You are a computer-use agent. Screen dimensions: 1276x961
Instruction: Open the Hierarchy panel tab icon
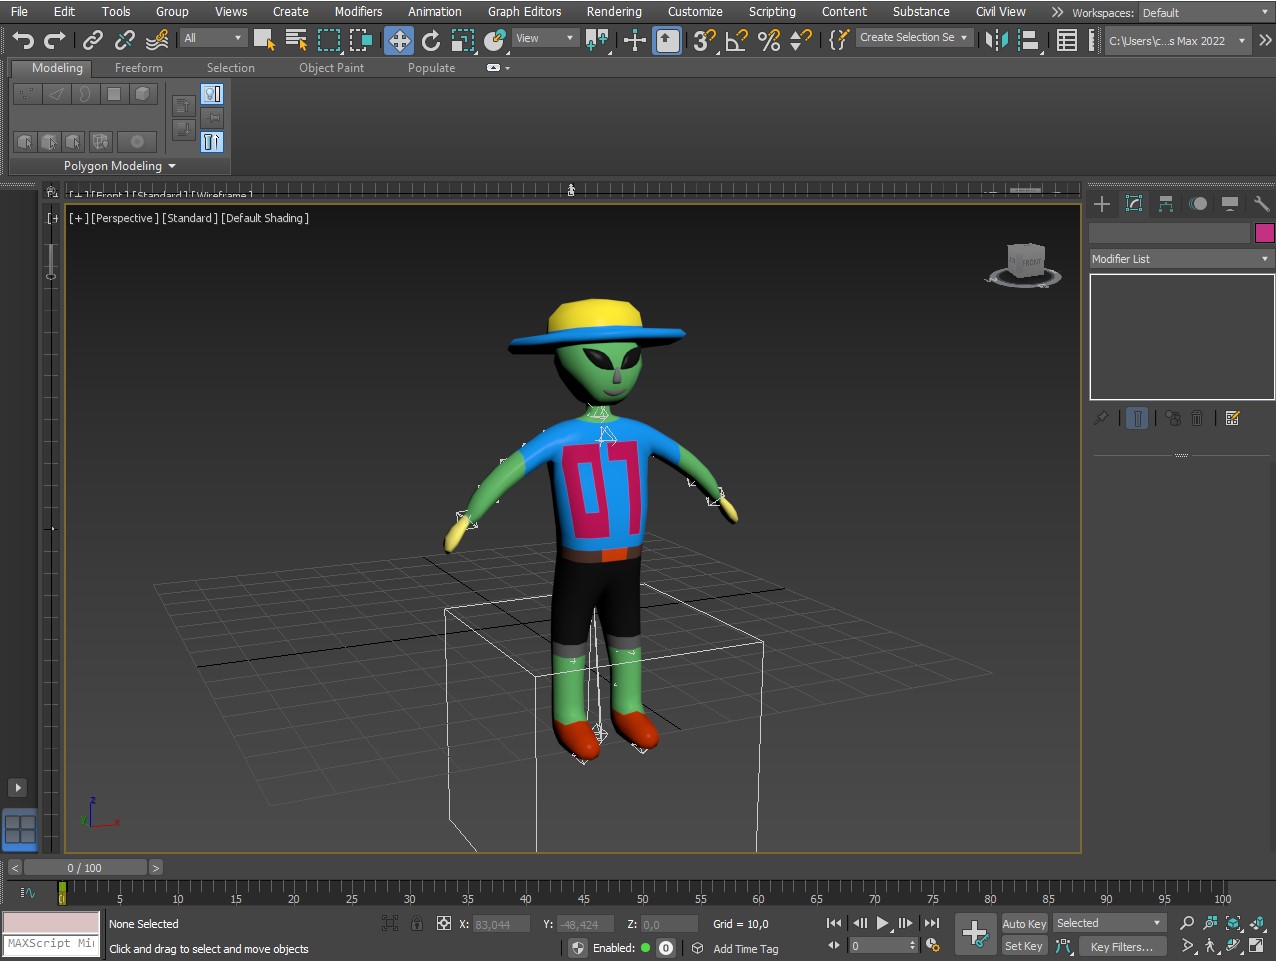[x=1166, y=204]
